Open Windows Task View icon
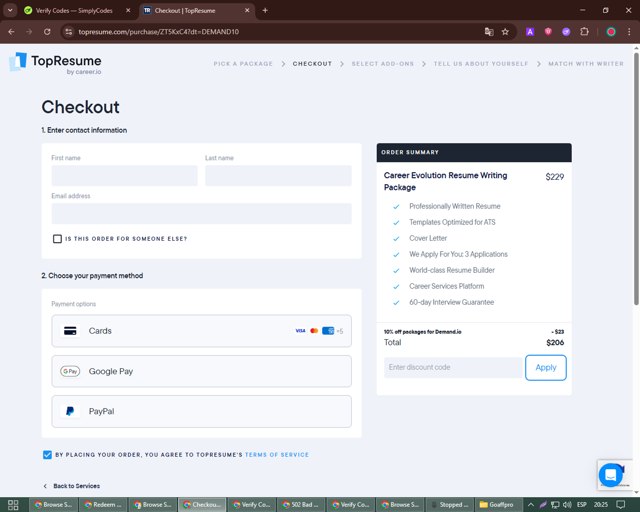 13,505
